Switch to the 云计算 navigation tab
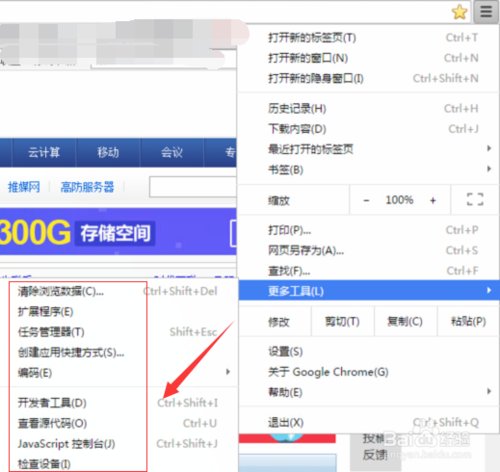 coord(44,152)
